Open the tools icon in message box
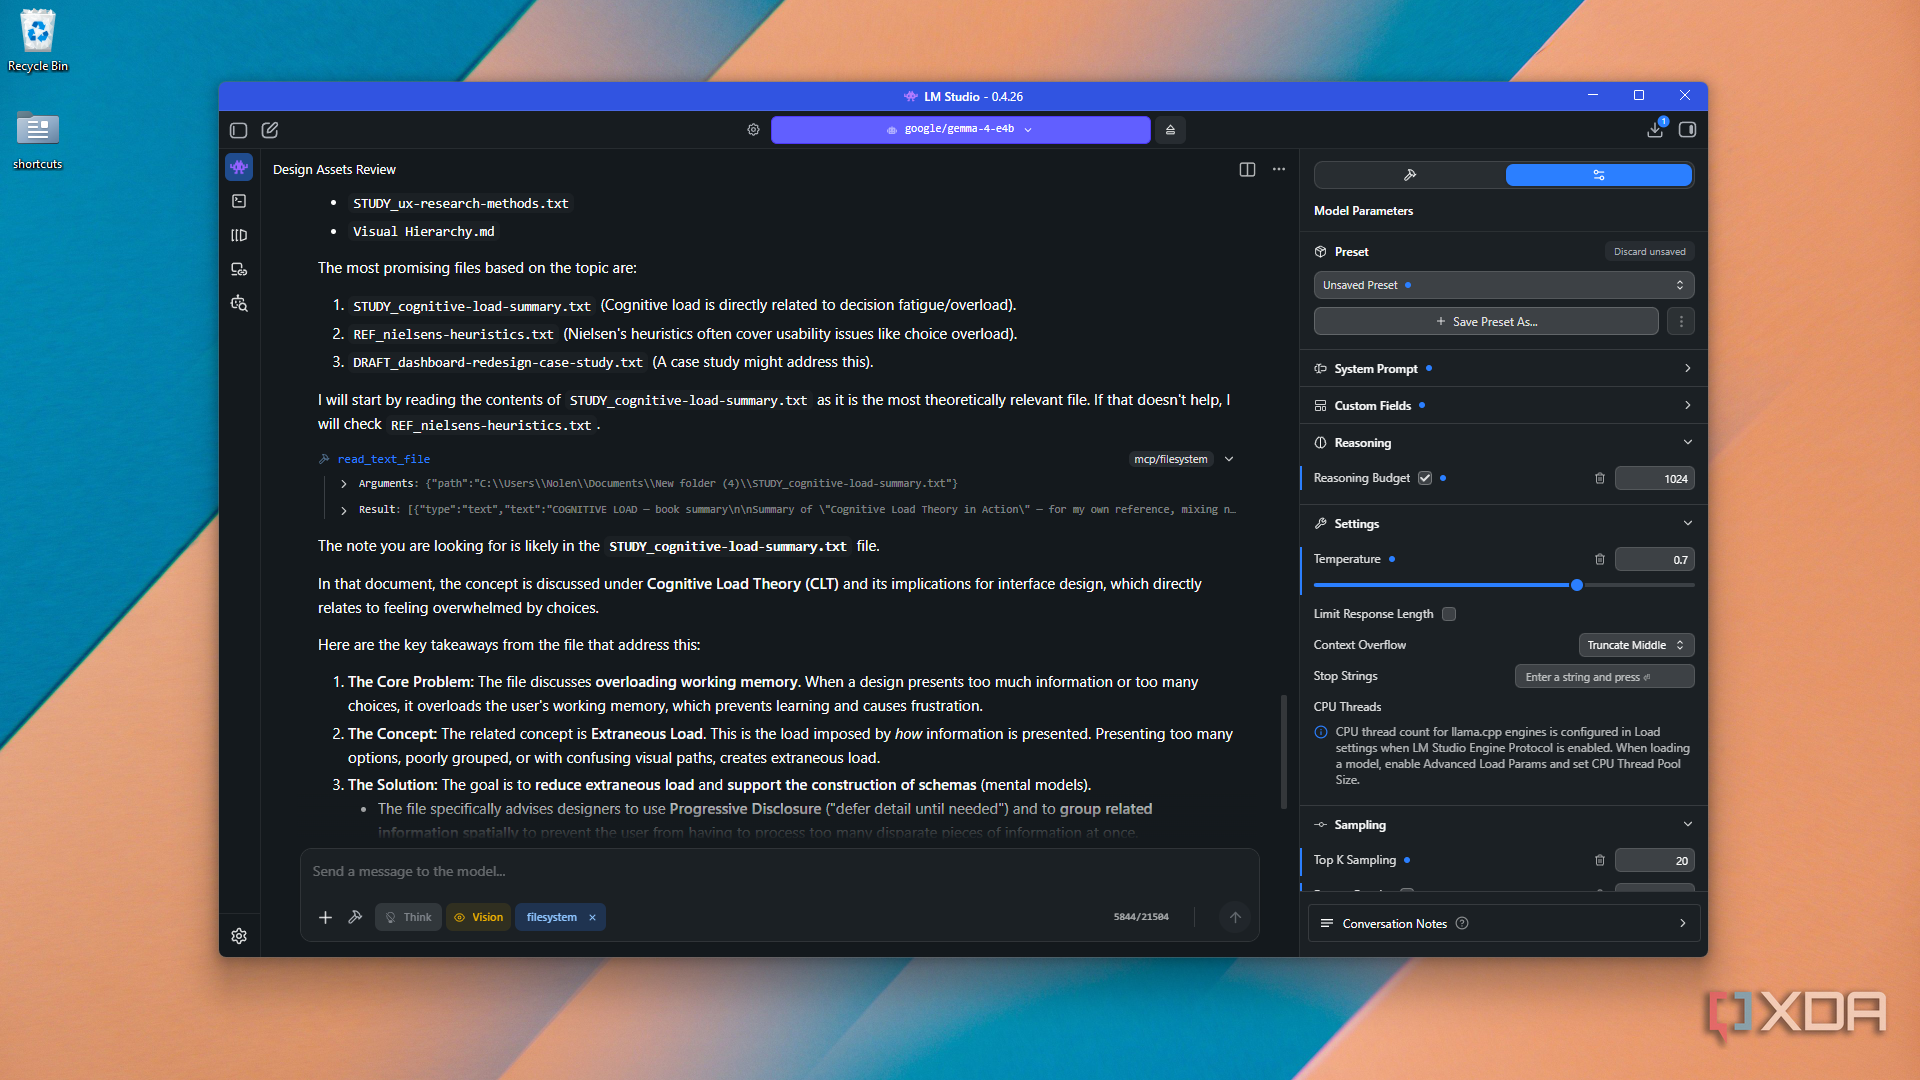 coord(355,917)
